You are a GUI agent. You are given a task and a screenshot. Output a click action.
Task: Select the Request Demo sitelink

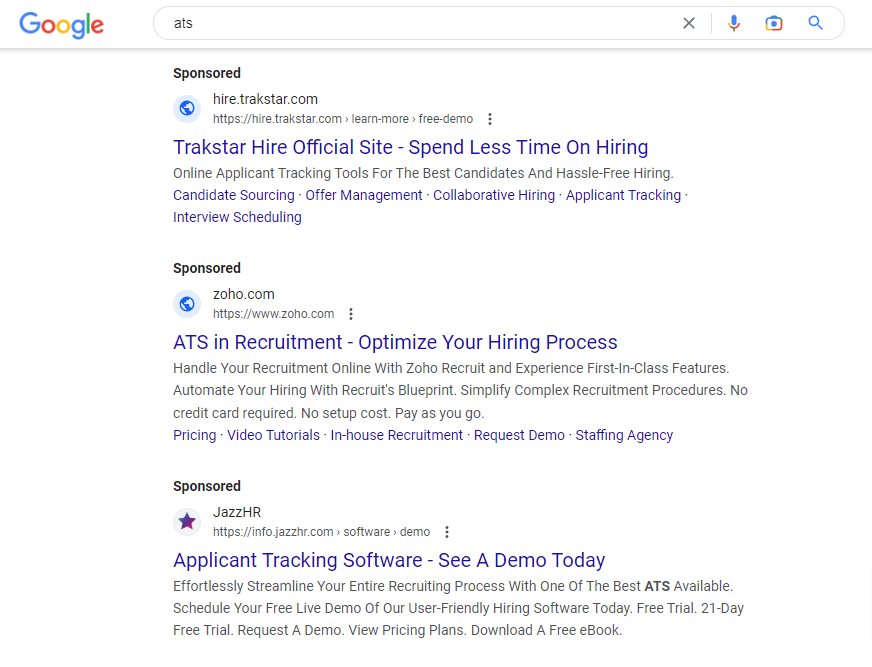(x=519, y=435)
